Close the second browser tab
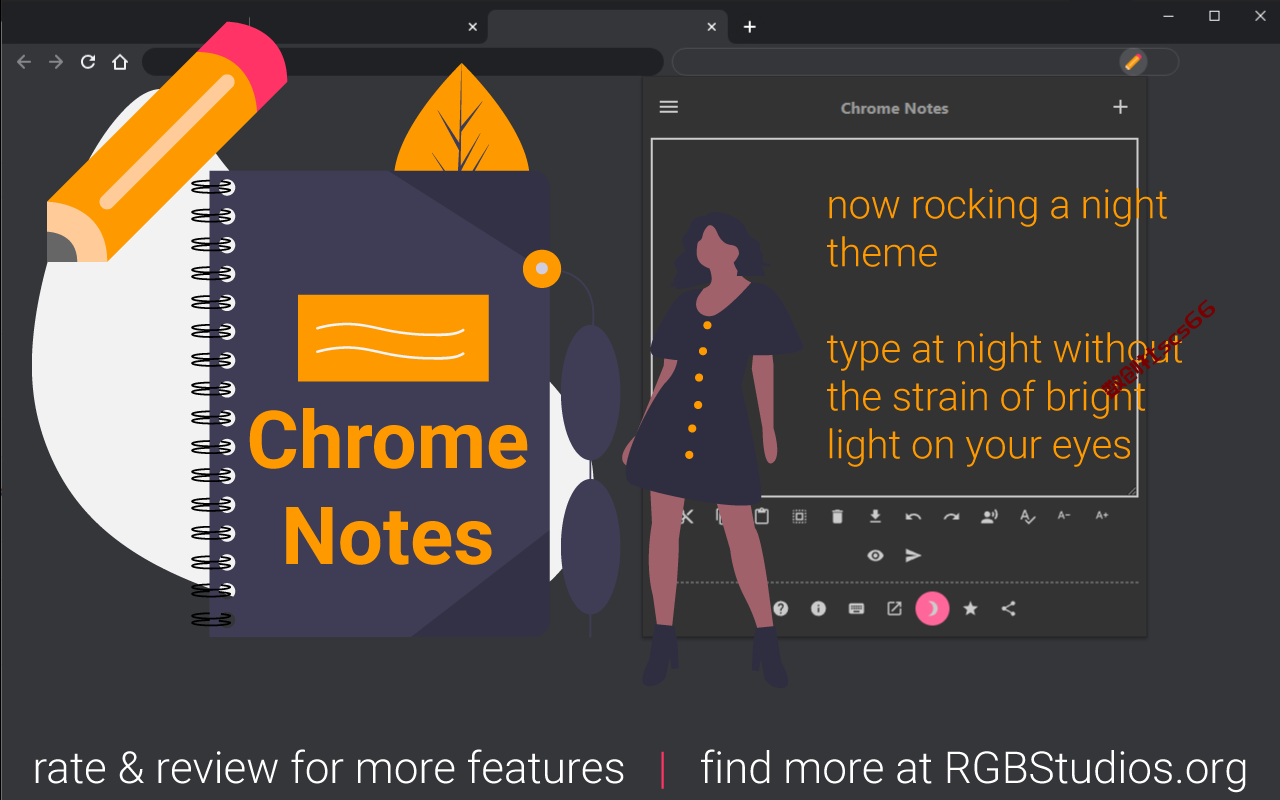The image size is (1280, 800). (x=712, y=27)
